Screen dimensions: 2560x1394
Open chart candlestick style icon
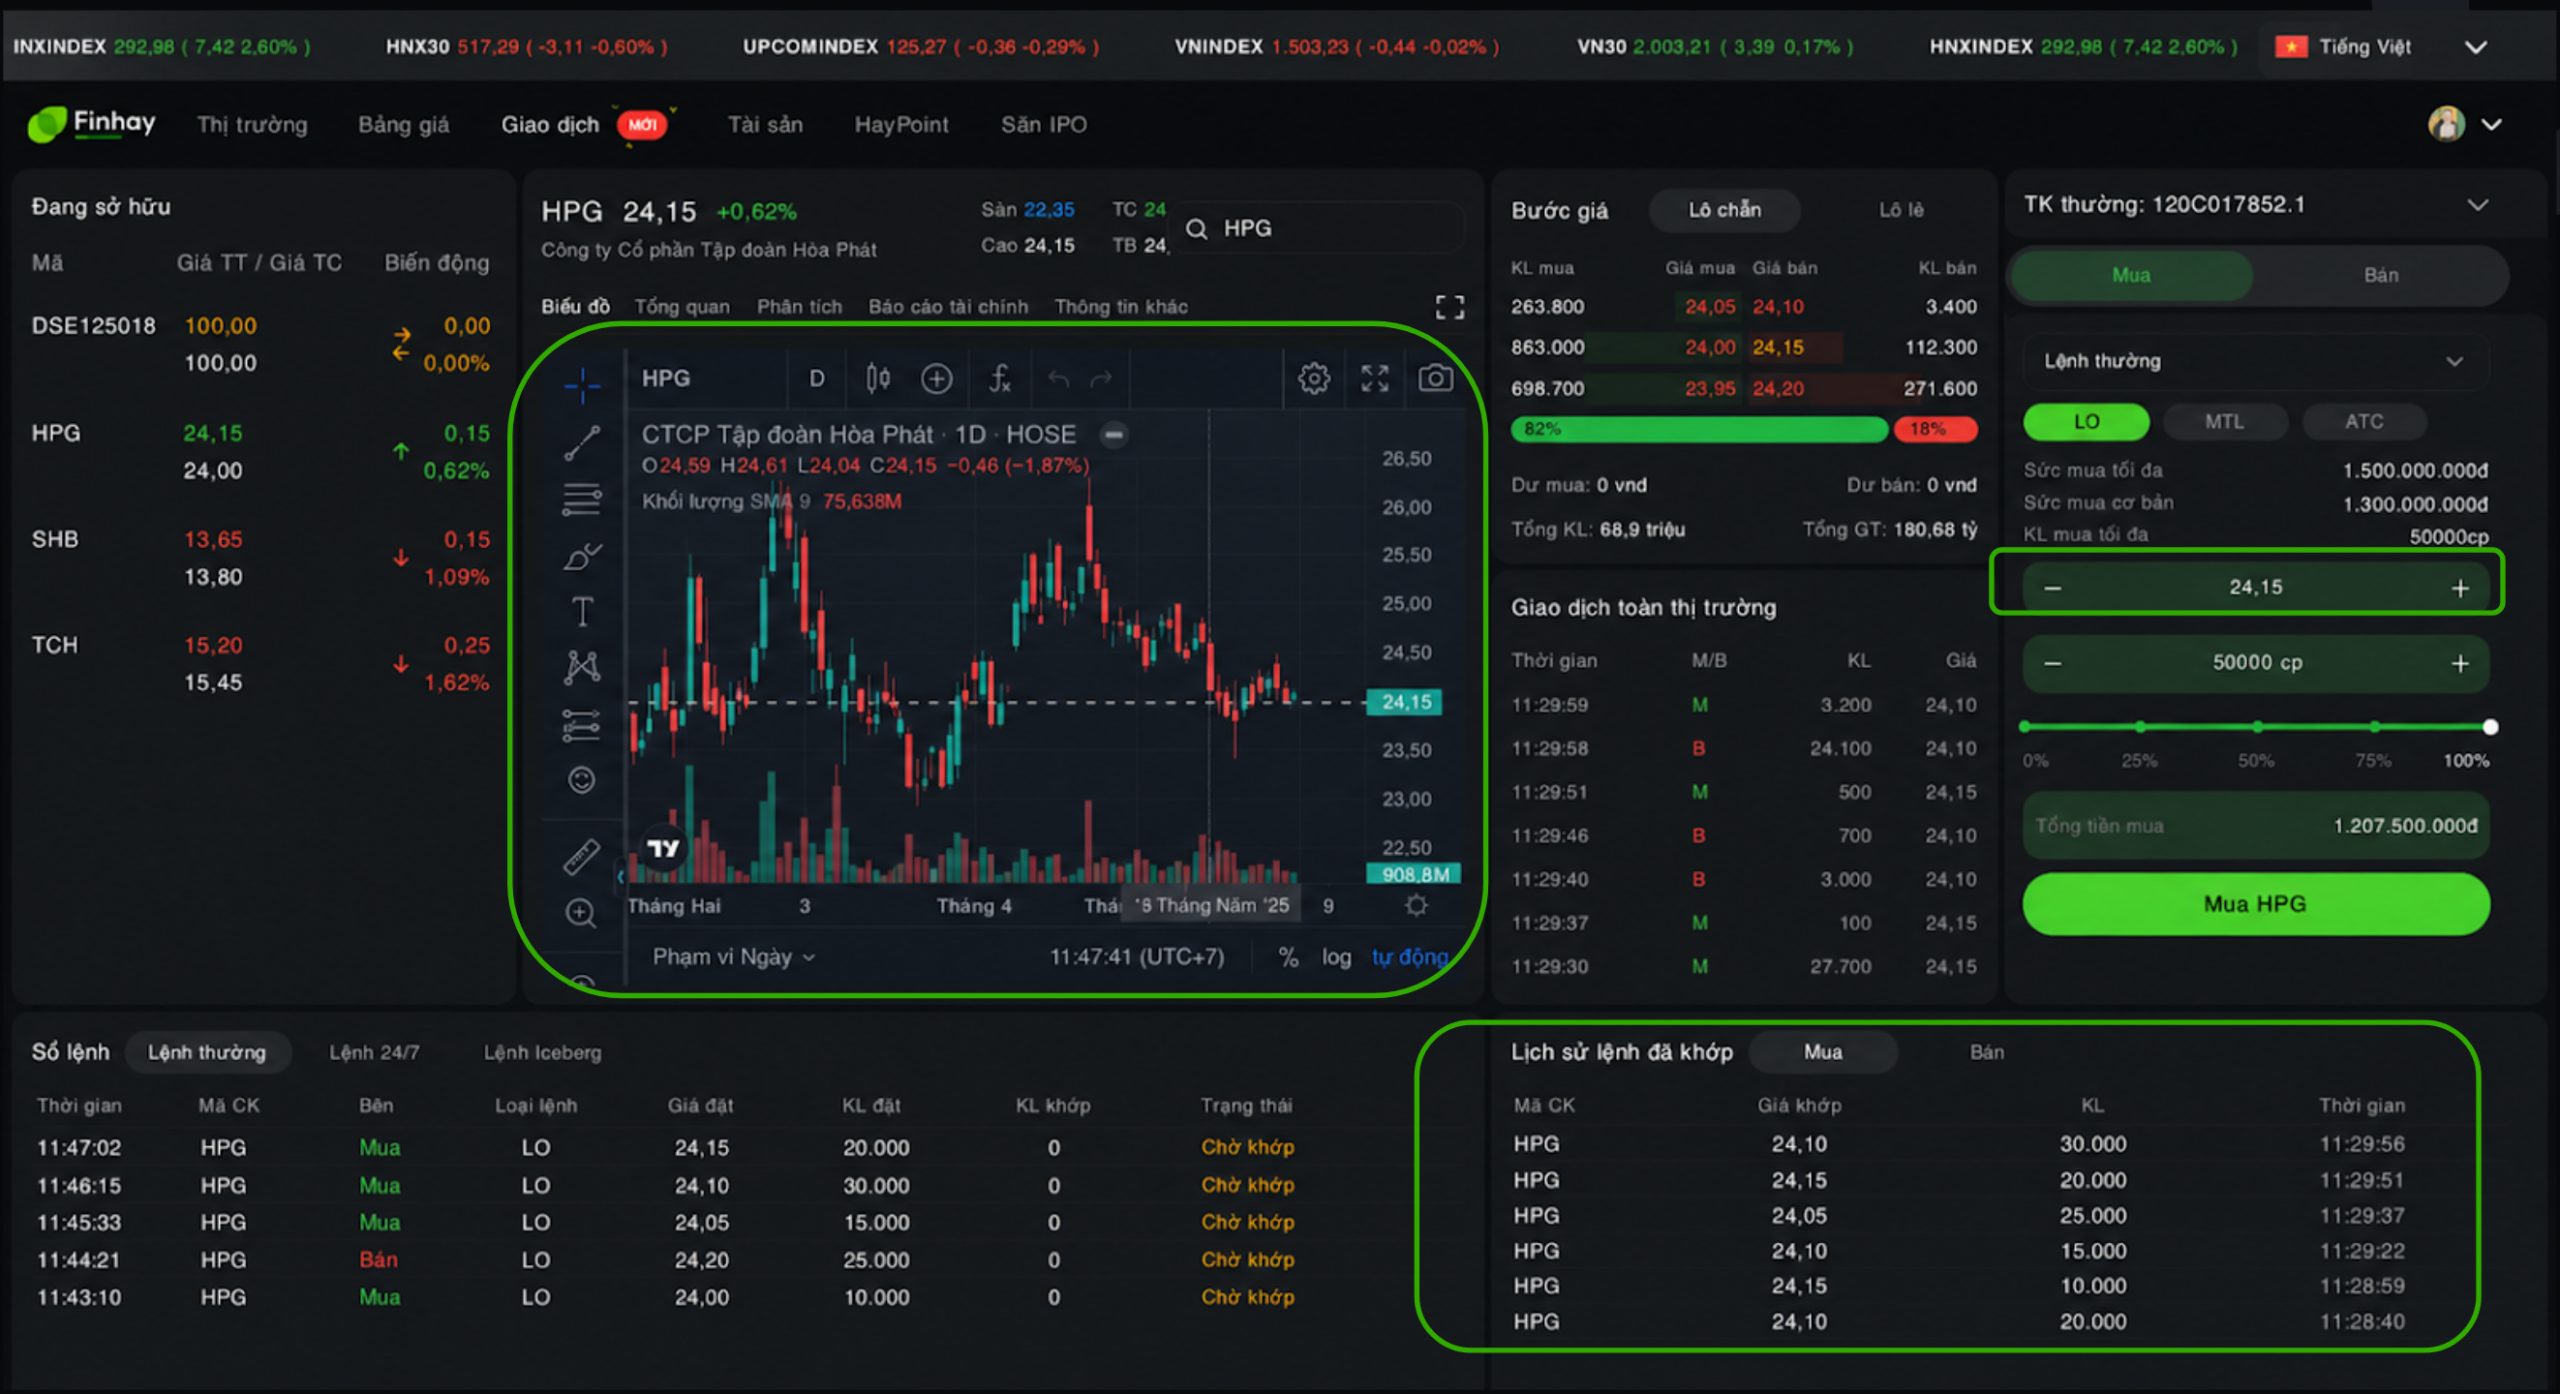(x=878, y=378)
